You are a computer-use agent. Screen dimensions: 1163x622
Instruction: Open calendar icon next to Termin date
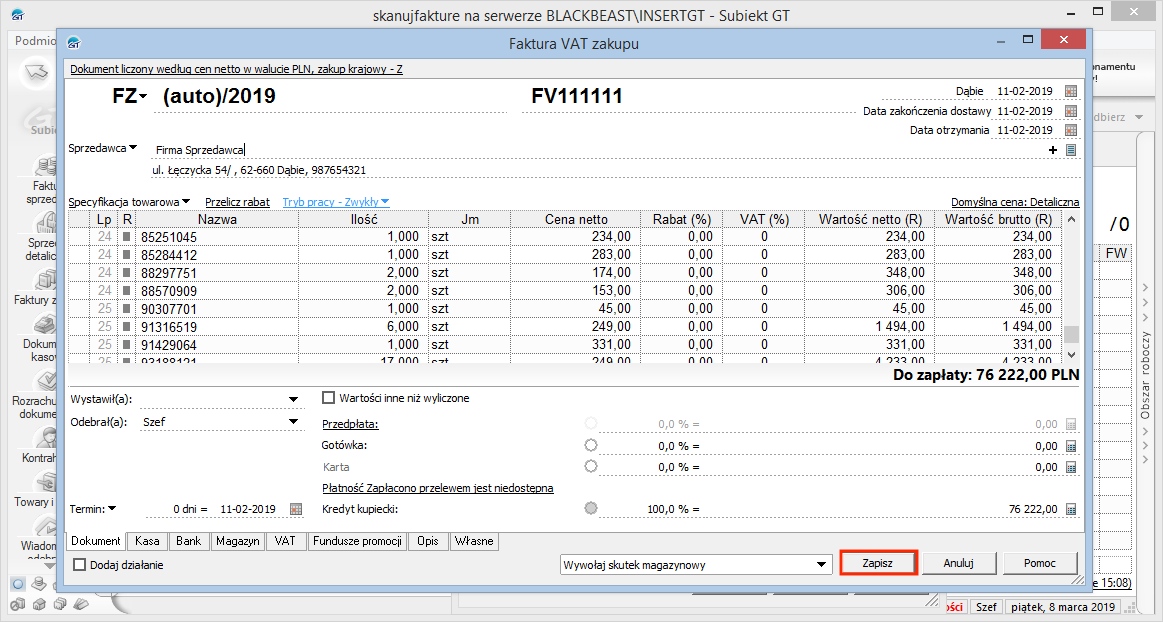coord(295,509)
